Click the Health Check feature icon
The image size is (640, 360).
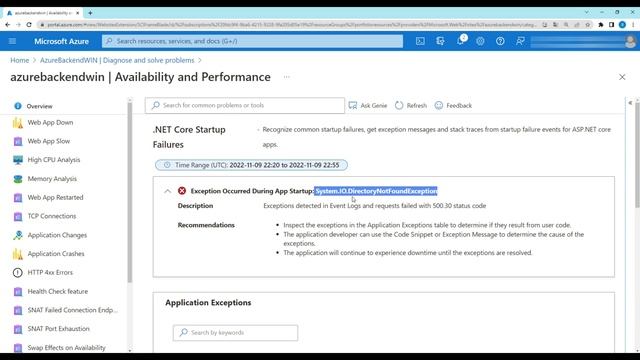click(x=18, y=291)
